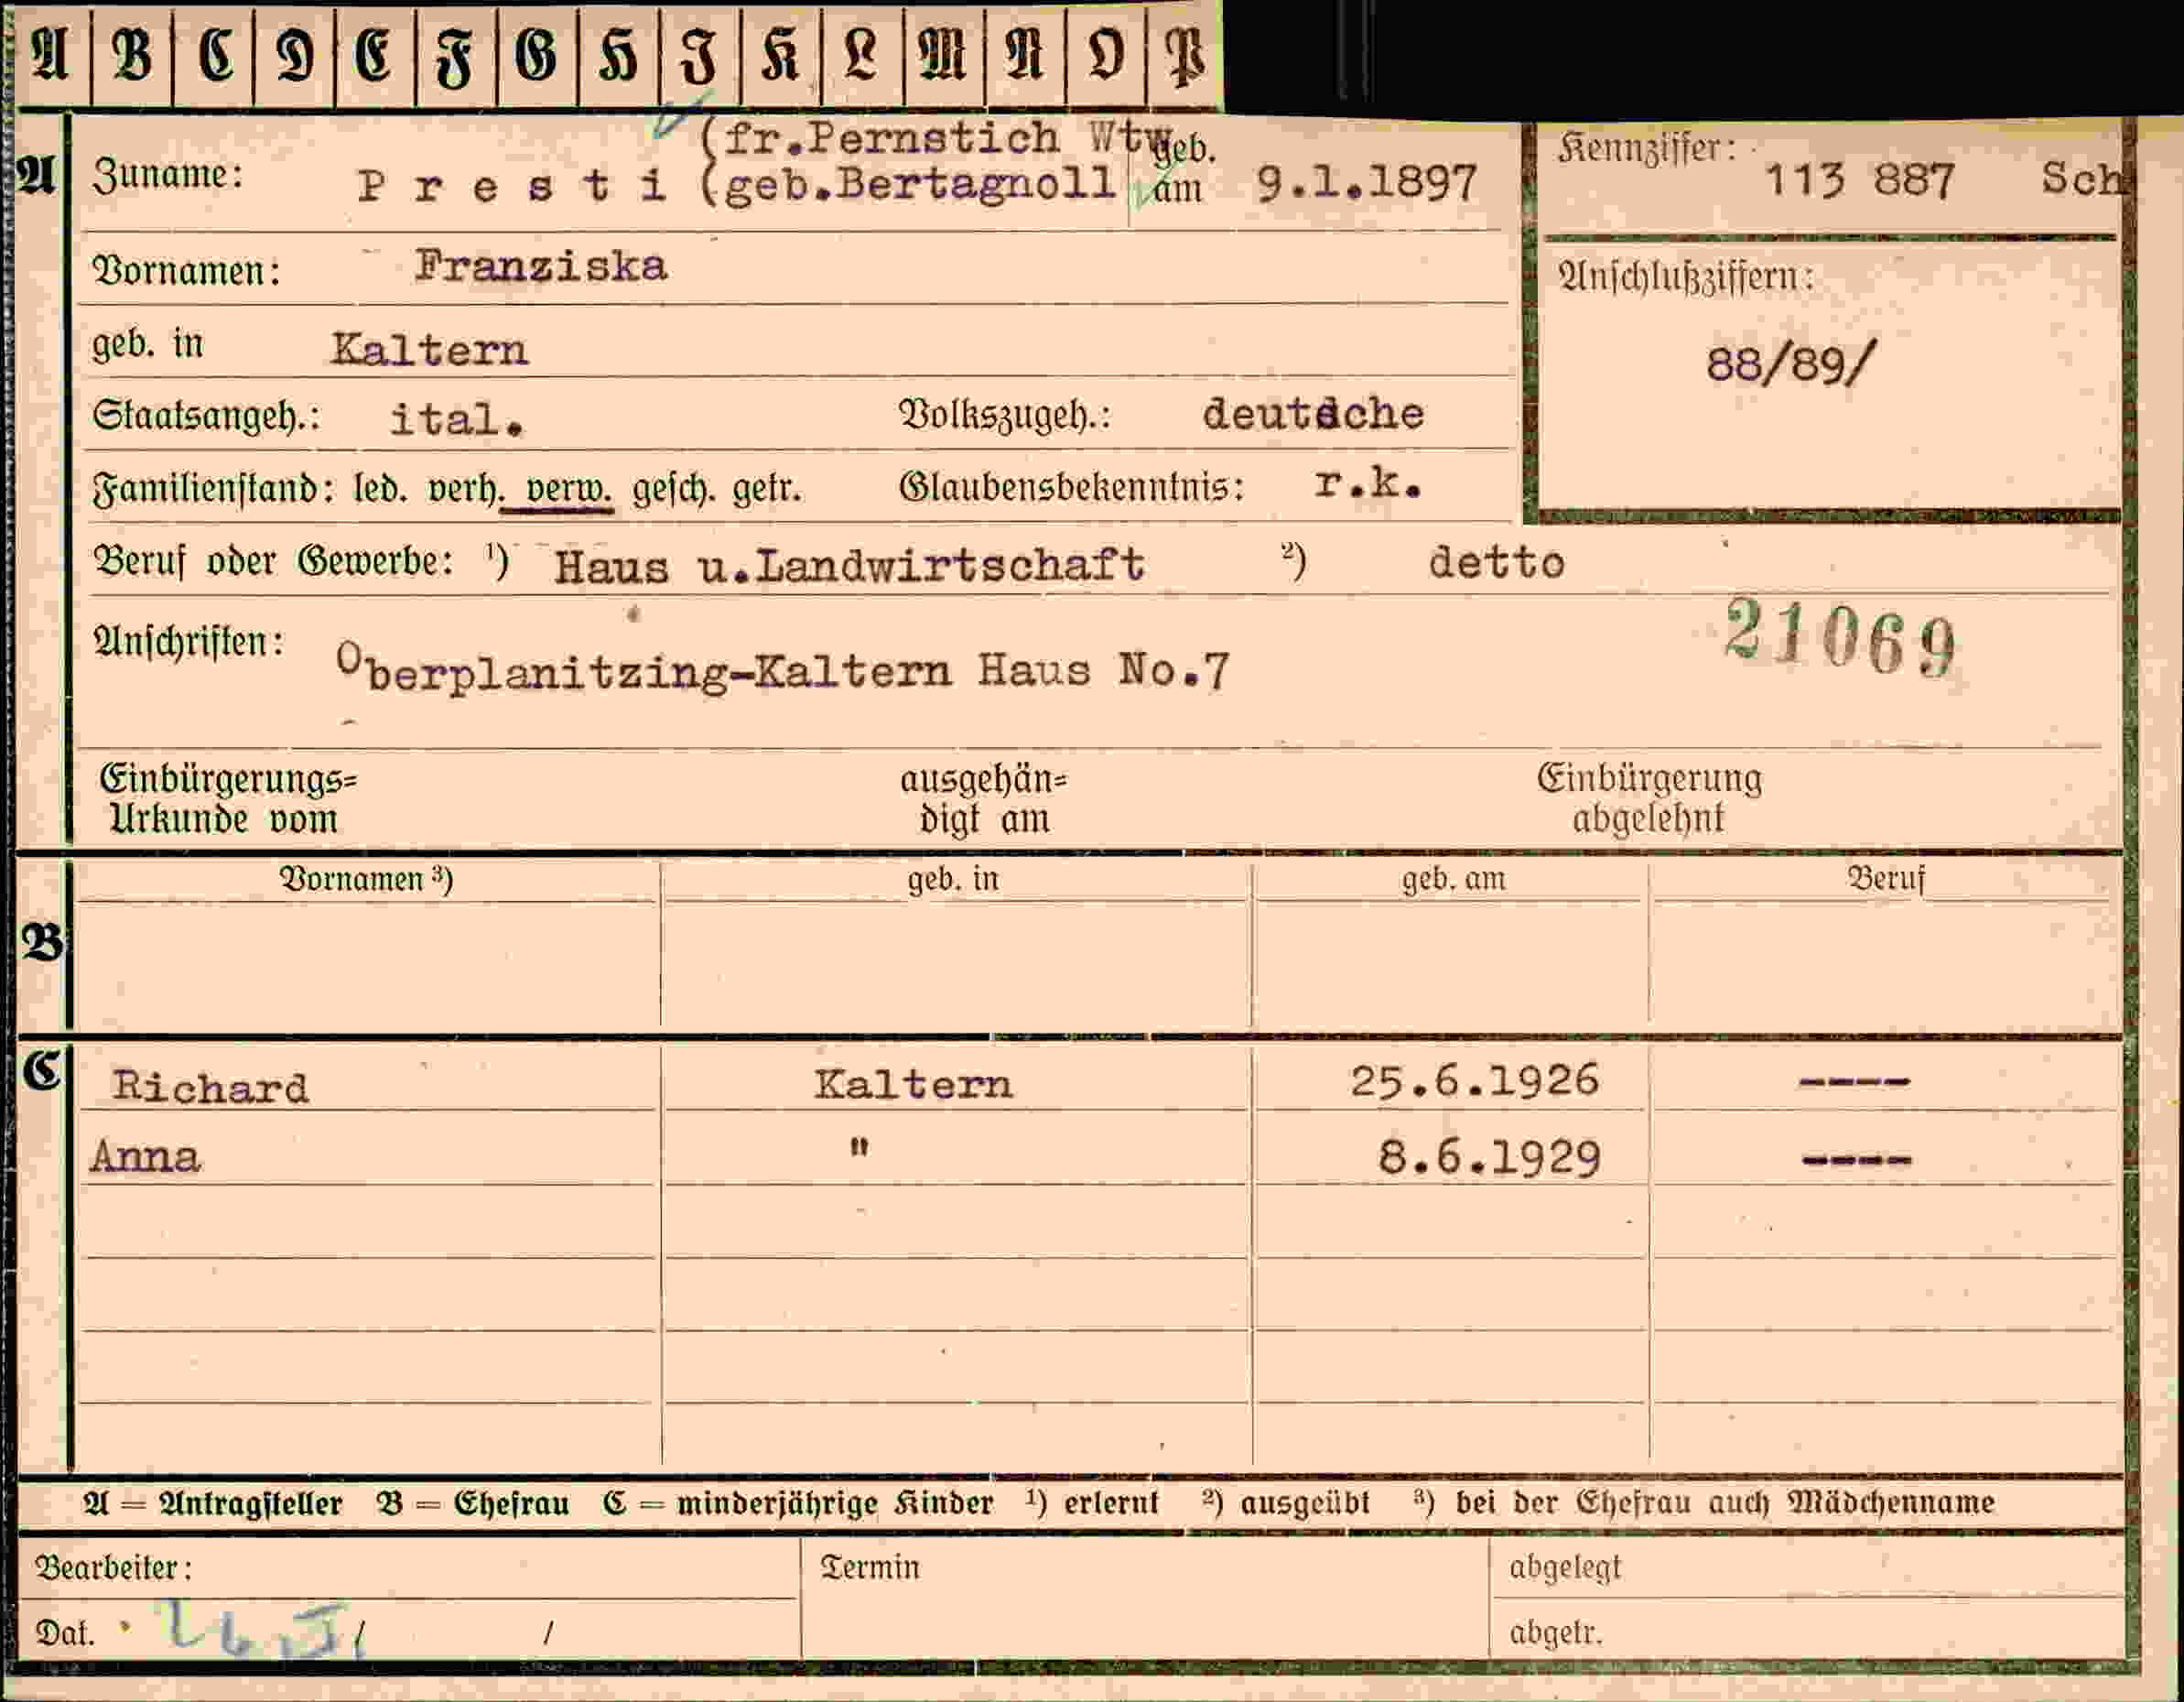The height and width of the screenshot is (1702, 2184).
Task: Click the Fraktur letter G index tab
Action: 537,55
